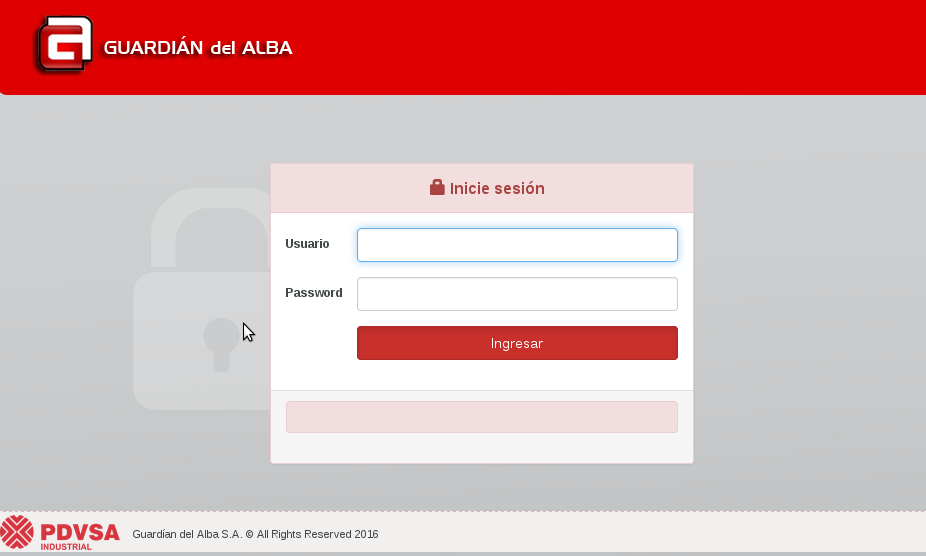Click the keyhole of the padlock graphic
Viewport: 926px width, 556px height.
221,345
